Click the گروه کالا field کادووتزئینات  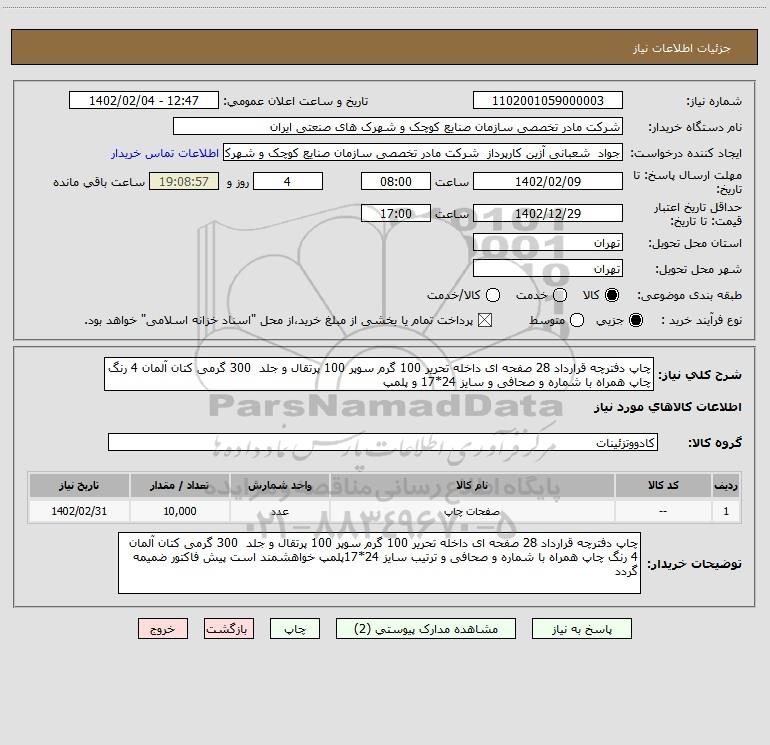383,442
